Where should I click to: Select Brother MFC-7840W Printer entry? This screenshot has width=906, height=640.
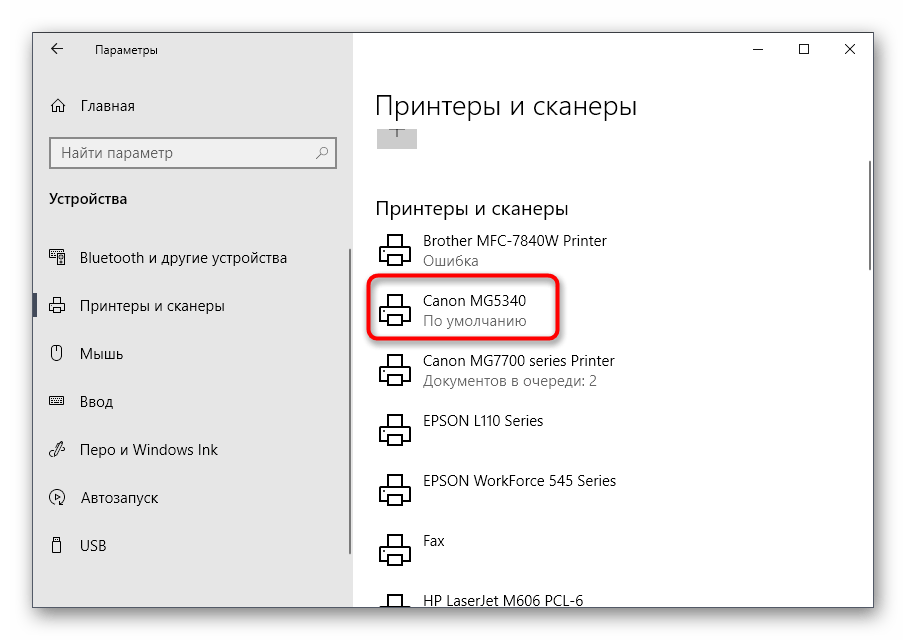pos(514,240)
